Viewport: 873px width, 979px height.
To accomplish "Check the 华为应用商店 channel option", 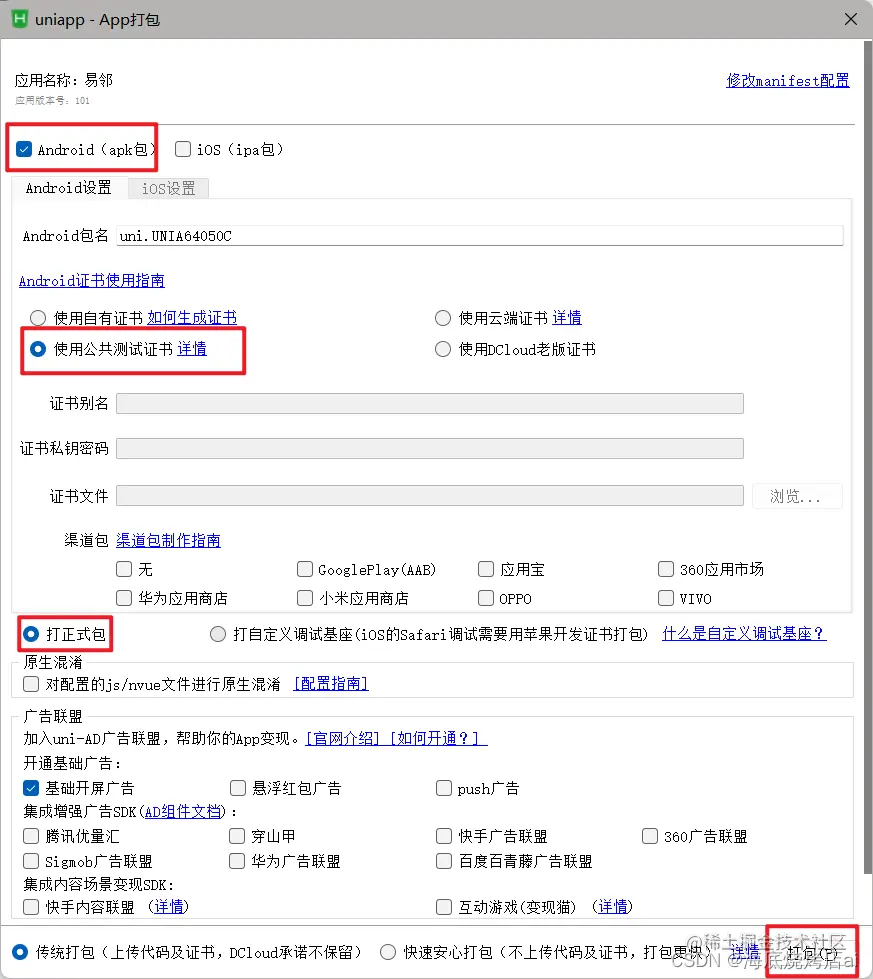I will pos(124,598).
